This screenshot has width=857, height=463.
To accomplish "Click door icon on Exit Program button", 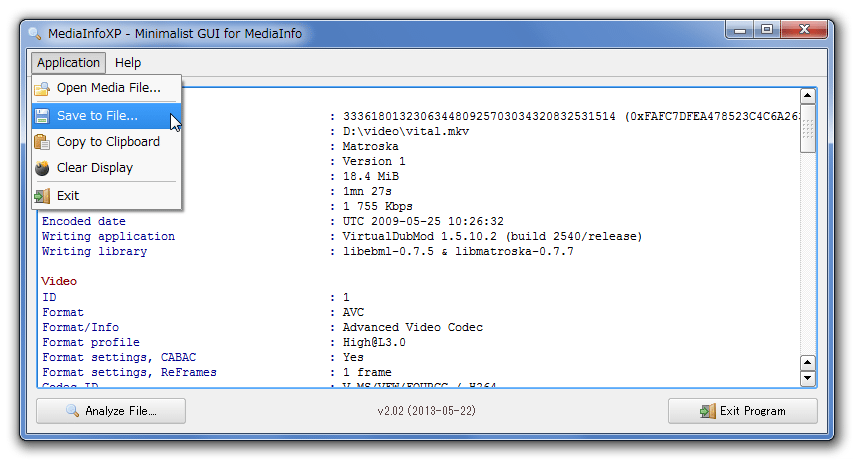I will point(708,411).
